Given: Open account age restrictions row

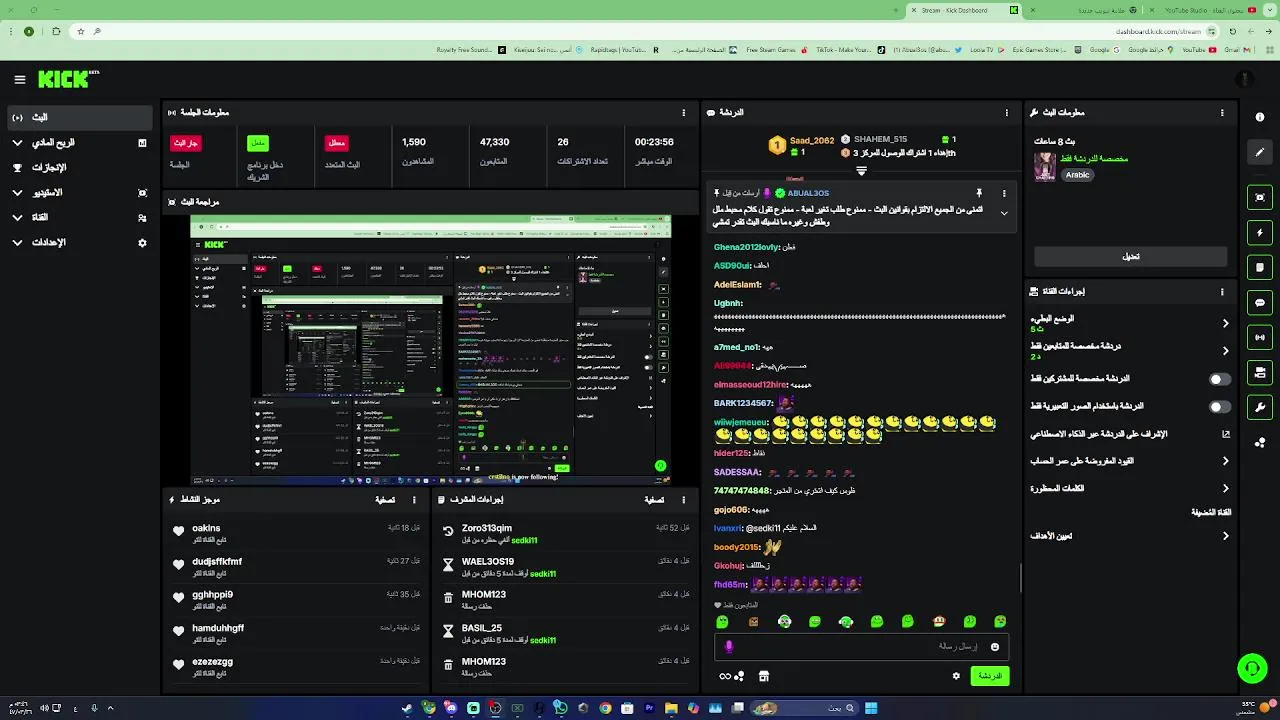Looking at the screenshot, I should (x=1131, y=461).
